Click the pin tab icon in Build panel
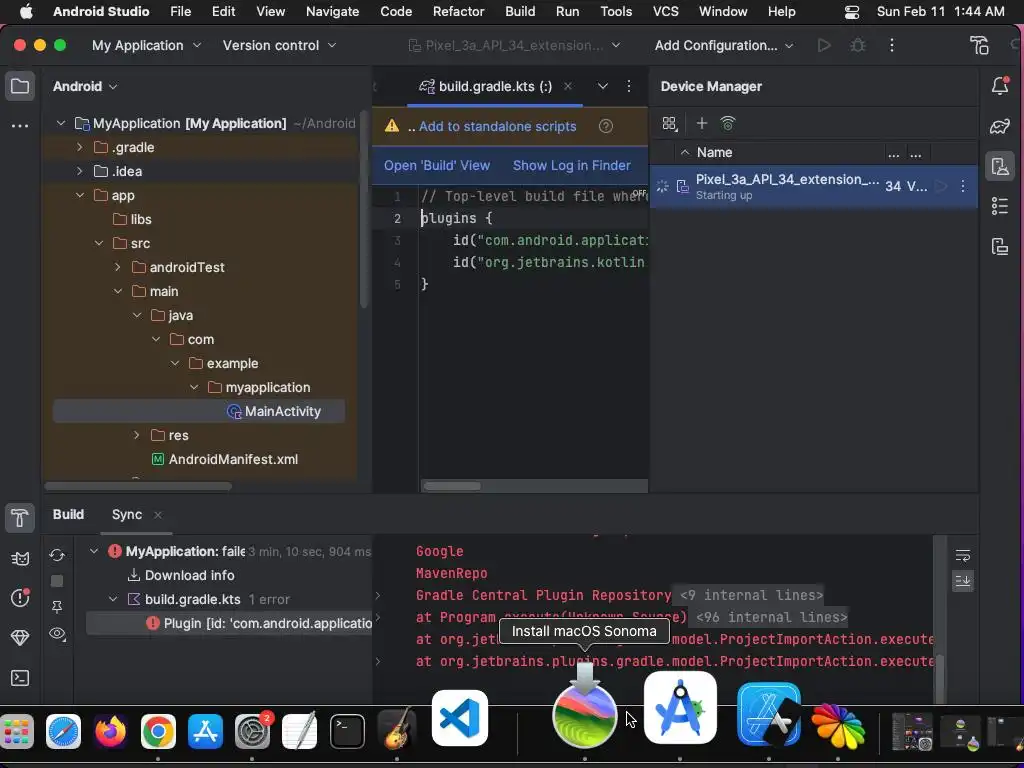 [57, 607]
